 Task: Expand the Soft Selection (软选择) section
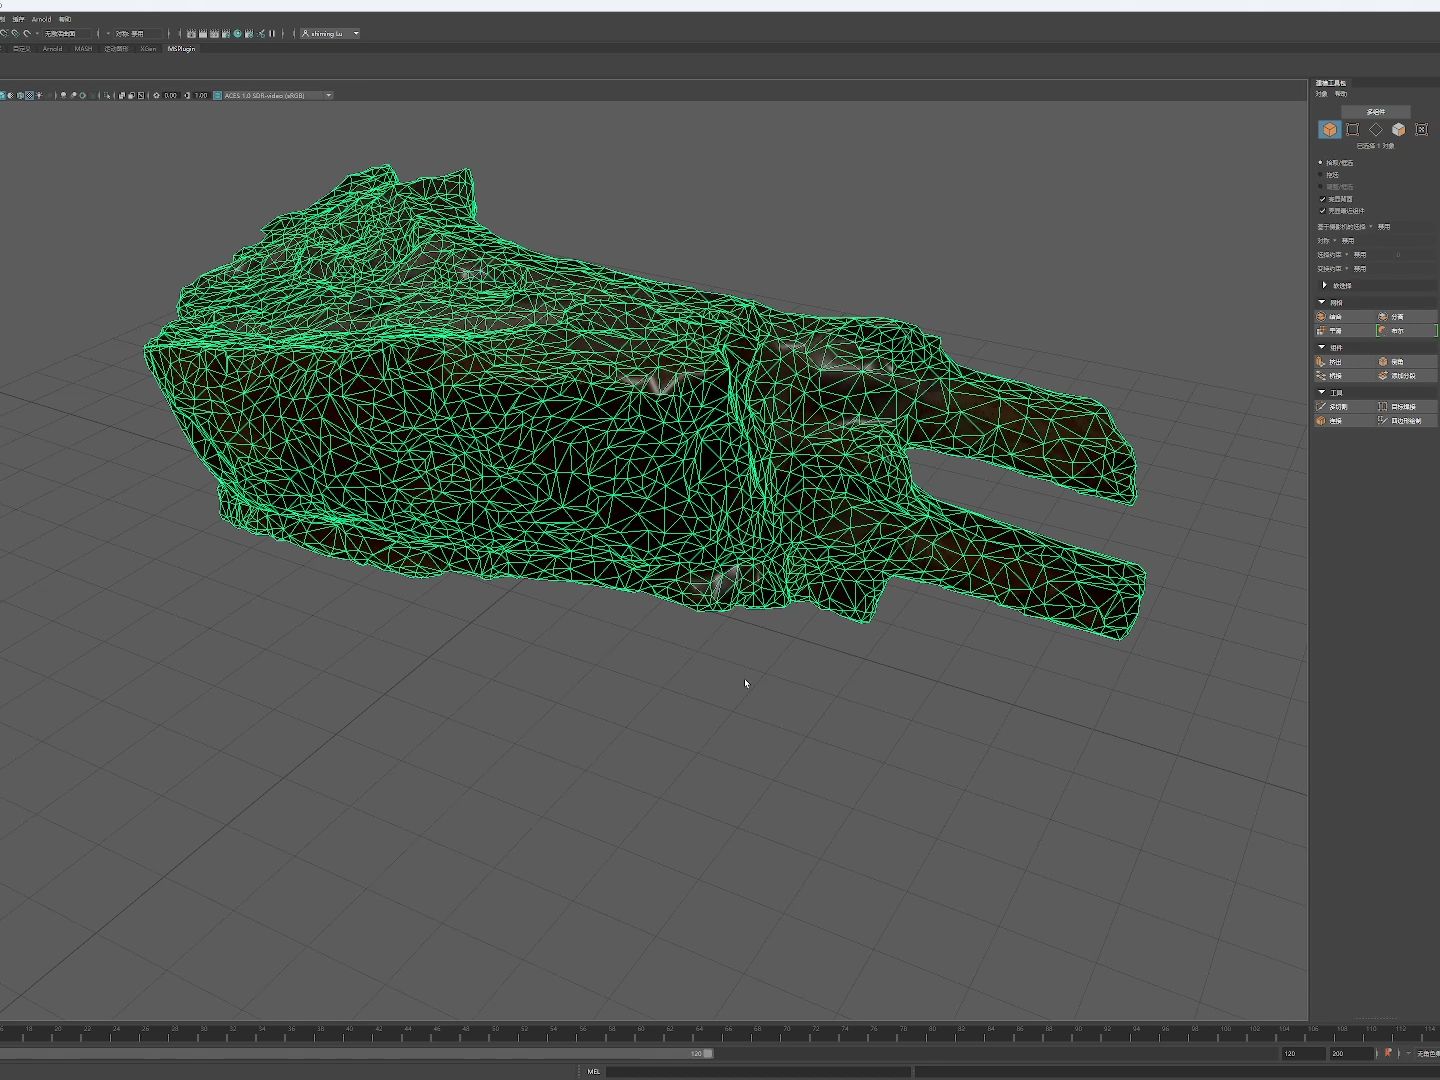(1325, 286)
